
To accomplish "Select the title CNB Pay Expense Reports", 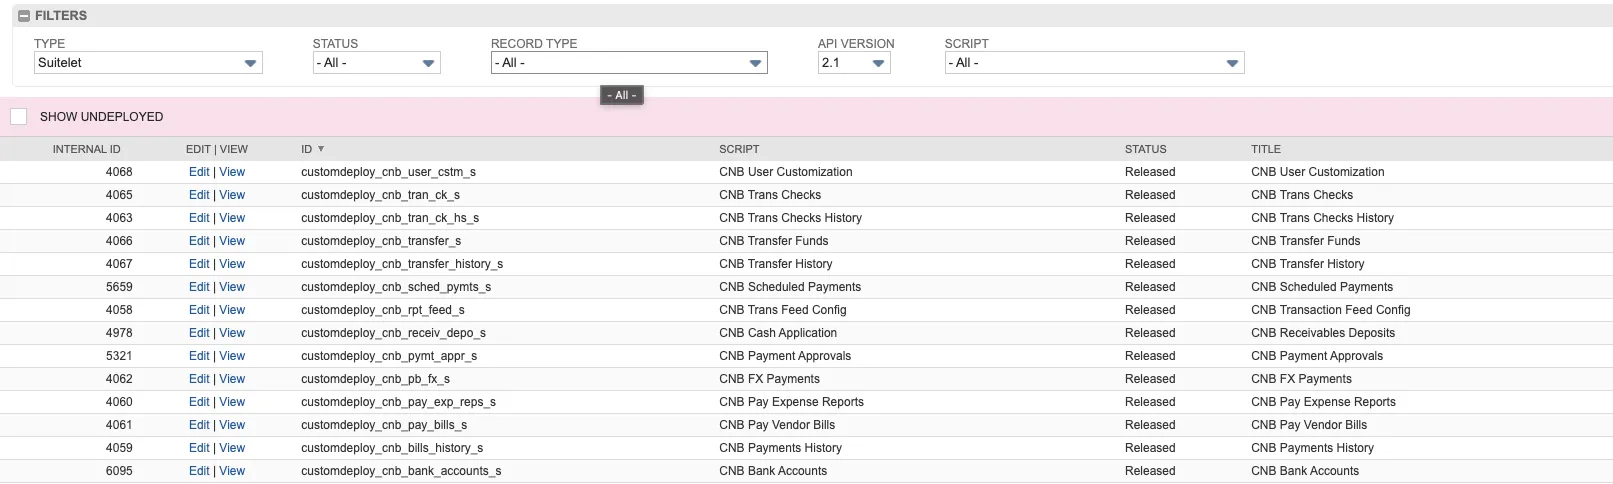I will point(1323,402).
